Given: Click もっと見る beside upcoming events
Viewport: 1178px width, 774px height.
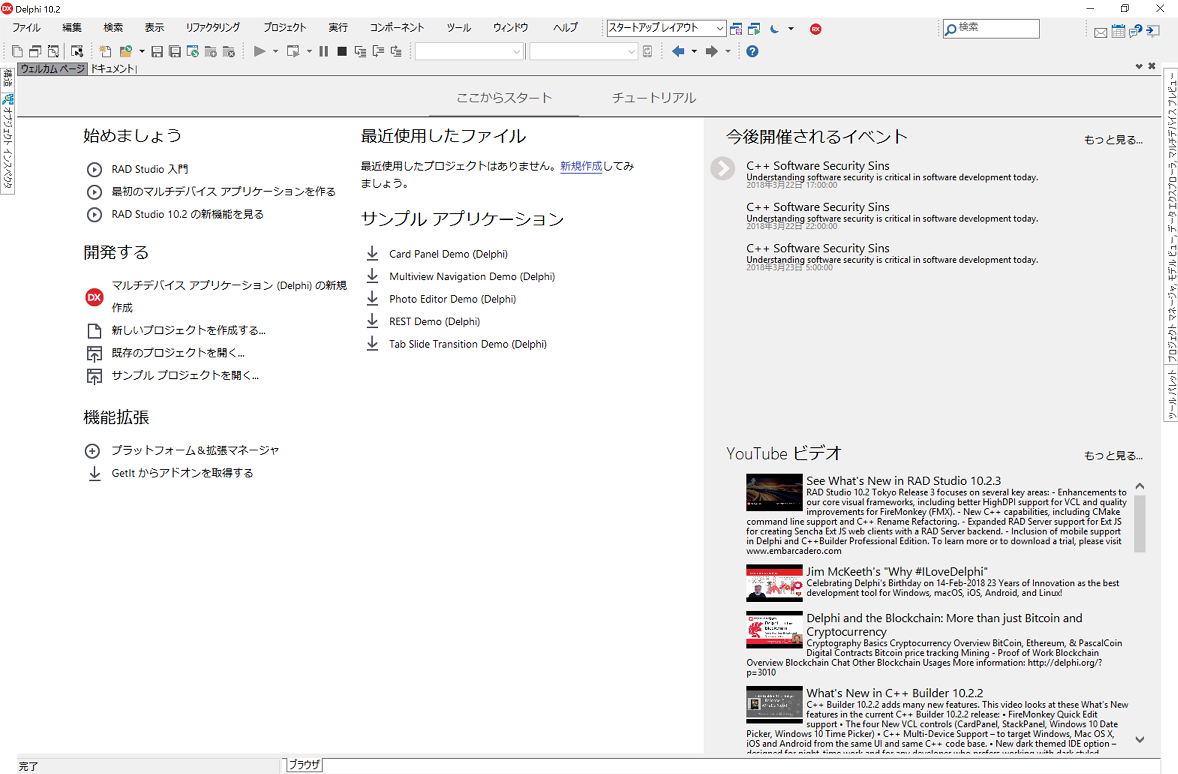Looking at the screenshot, I should [x=1113, y=140].
